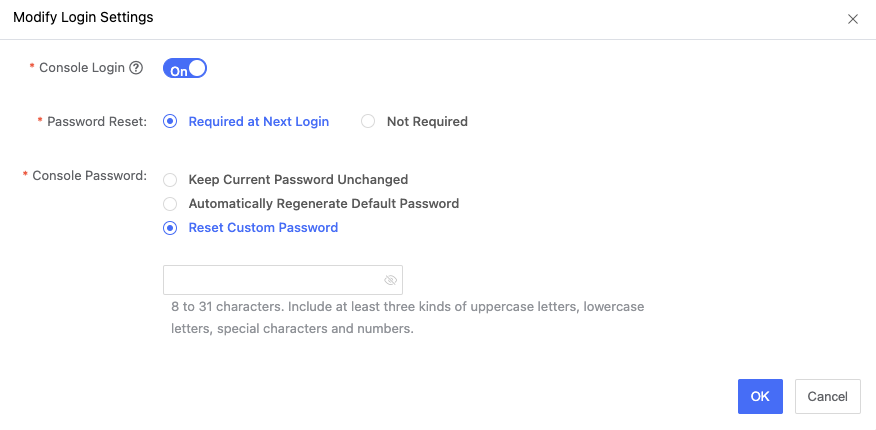Screen dimensions: 876x430
Task: Click the Console Login field label
Action: coord(82,68)
